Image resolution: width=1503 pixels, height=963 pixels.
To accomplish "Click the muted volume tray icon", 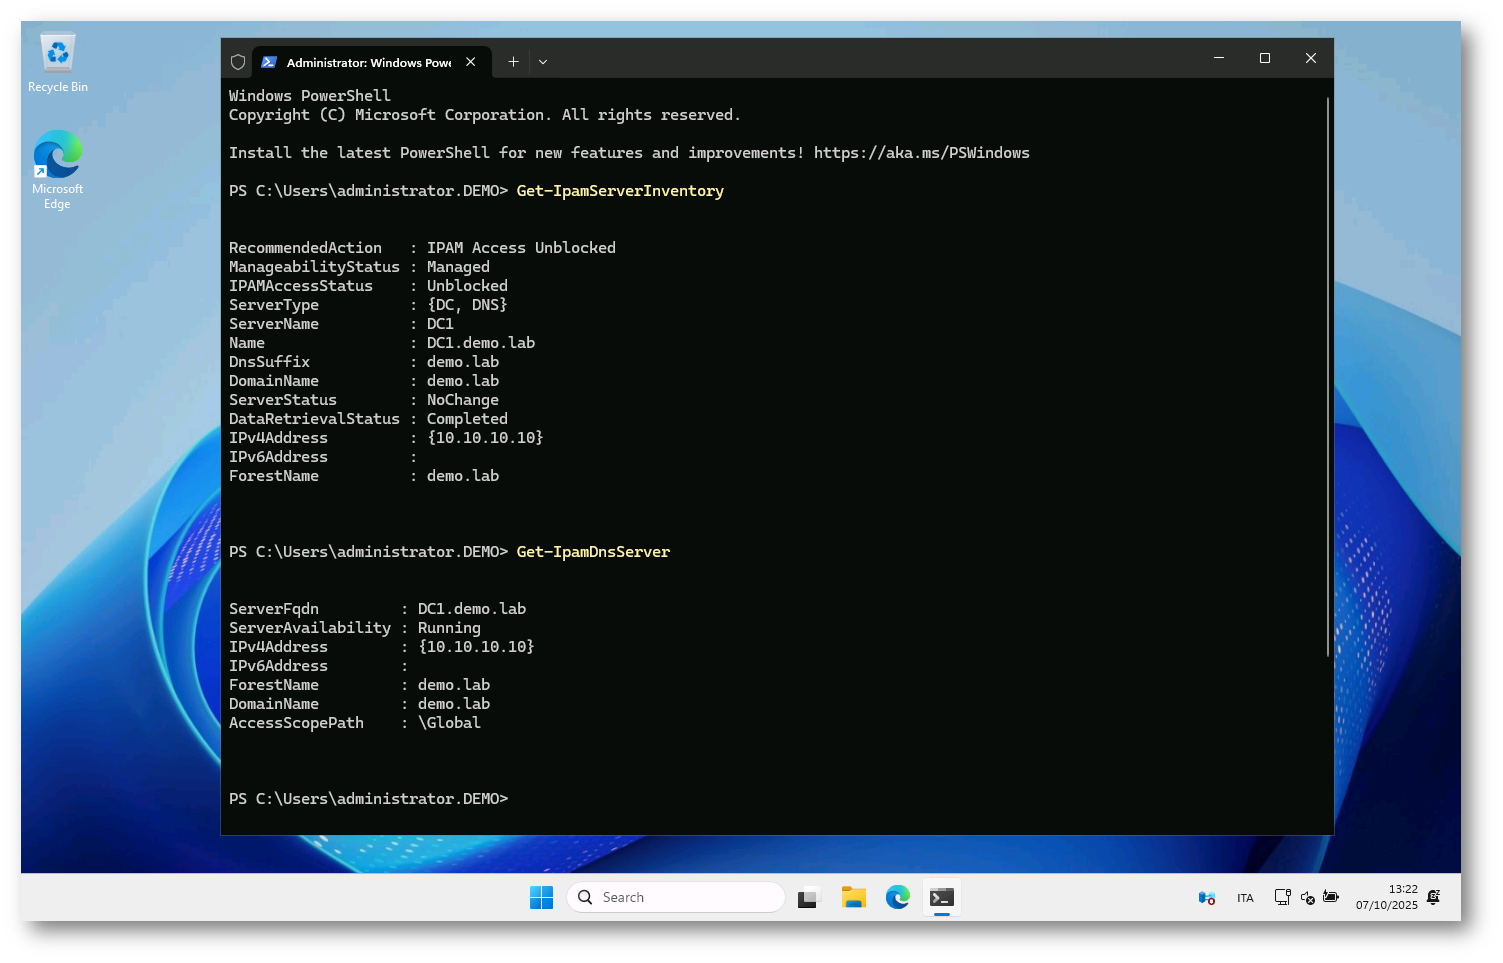I will coord(1307,898).
